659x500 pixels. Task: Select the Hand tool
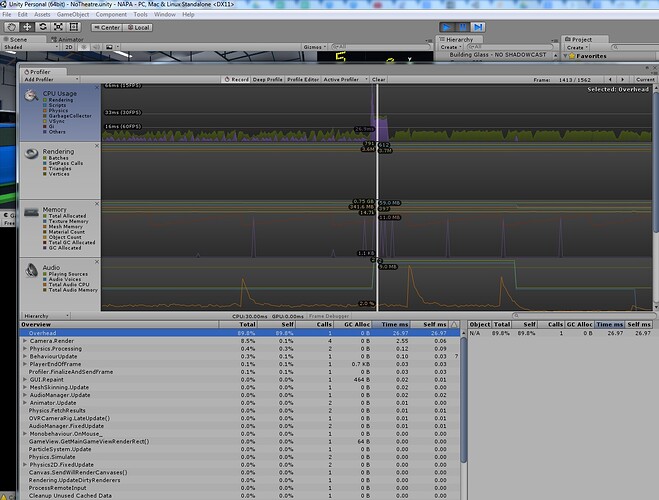[x=12, y=27]
